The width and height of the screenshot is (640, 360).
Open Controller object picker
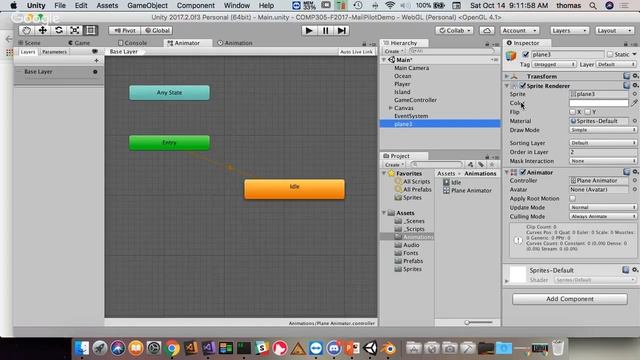[635, 180]
